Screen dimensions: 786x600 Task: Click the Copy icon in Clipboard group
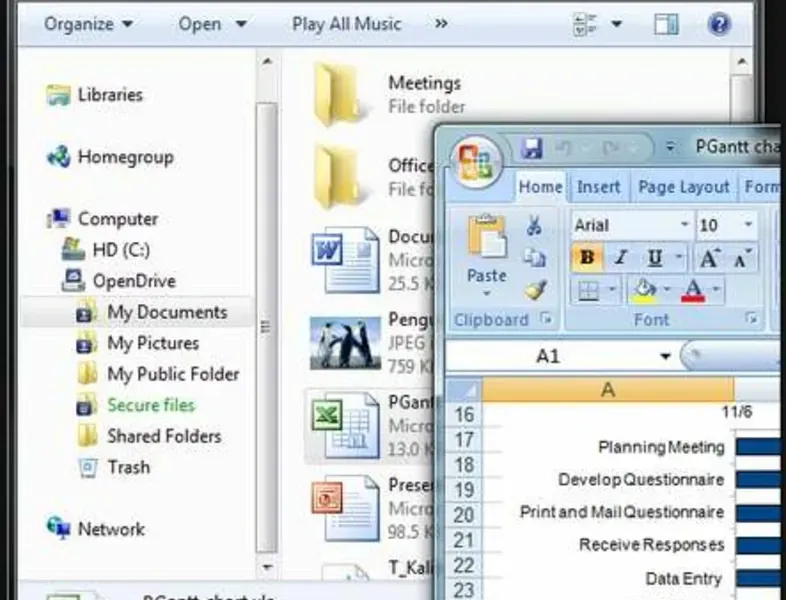pyautogui.click(x=534, y=258)
